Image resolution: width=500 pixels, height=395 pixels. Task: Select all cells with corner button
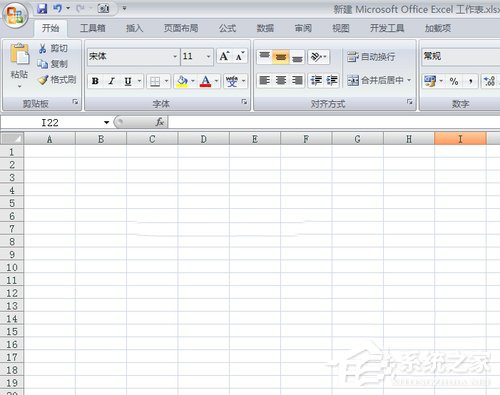pyautogui.click(x=12, y=138)
